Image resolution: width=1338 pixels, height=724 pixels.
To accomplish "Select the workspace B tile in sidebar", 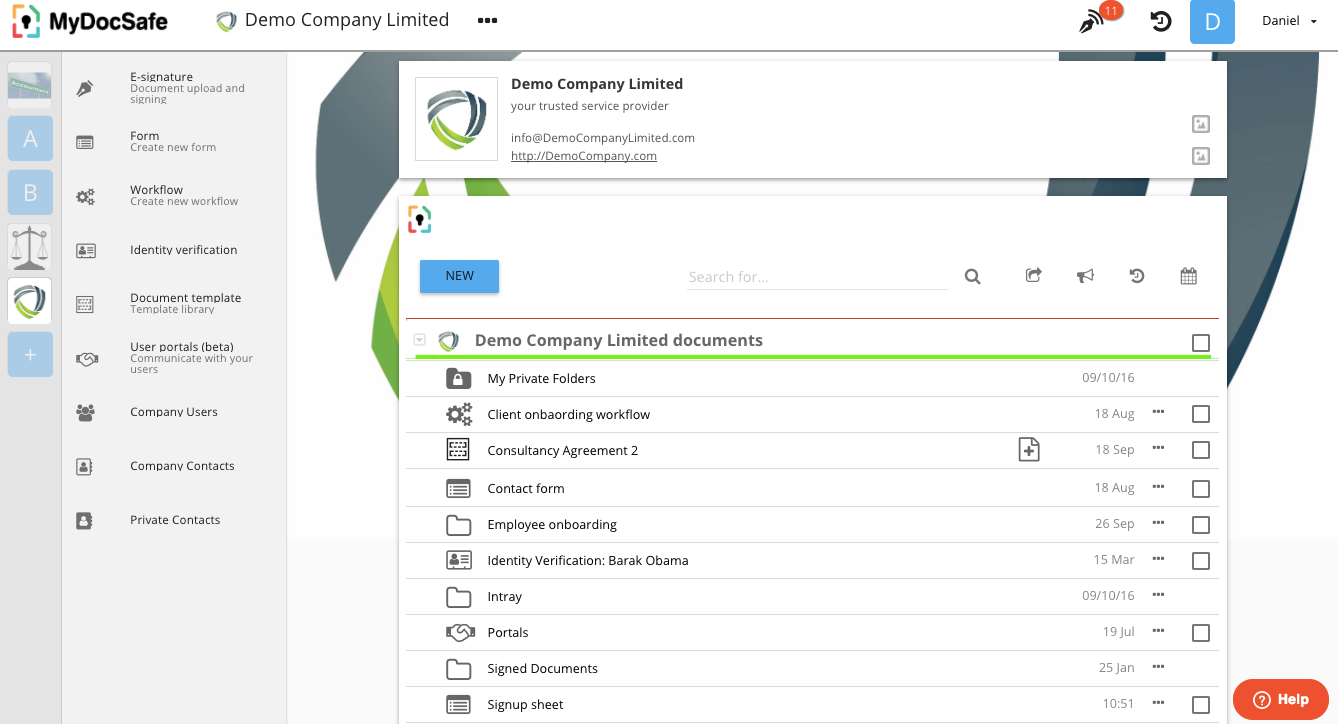I will 30,192.
